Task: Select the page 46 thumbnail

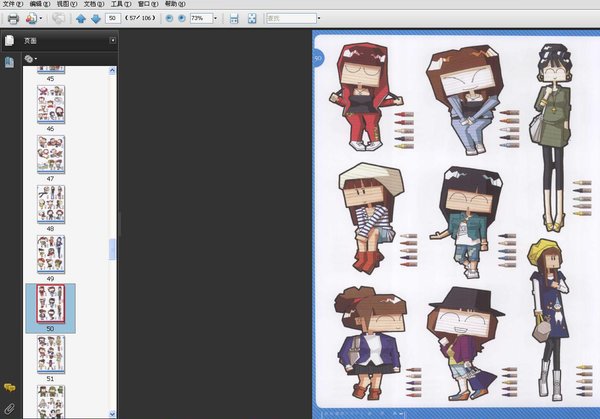Action: 50,103
